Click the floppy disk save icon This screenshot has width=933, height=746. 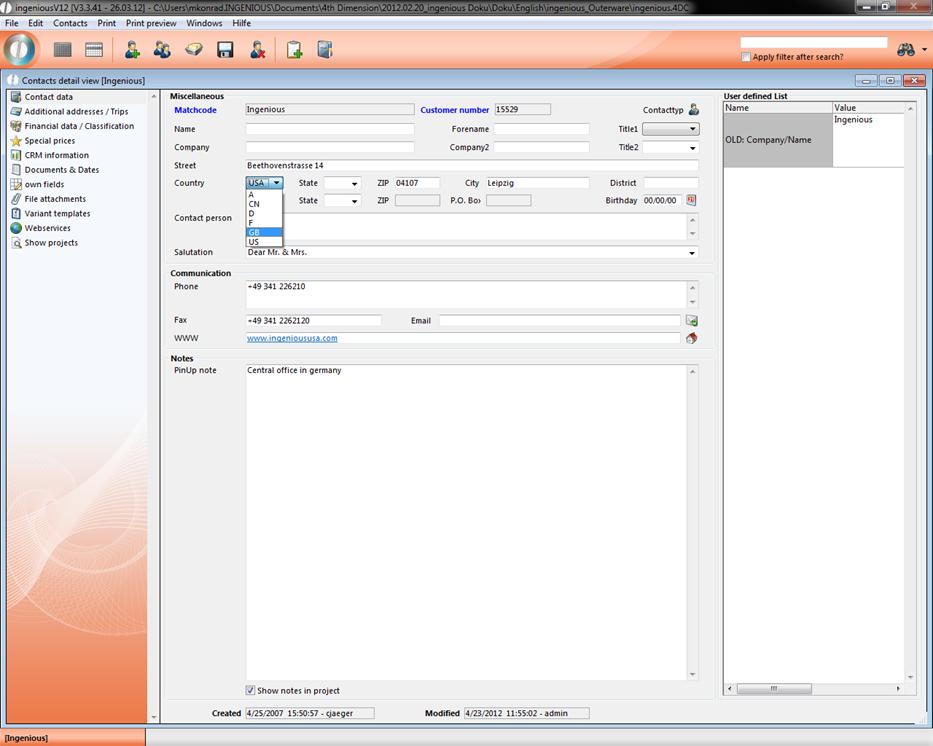pos(225,50)
